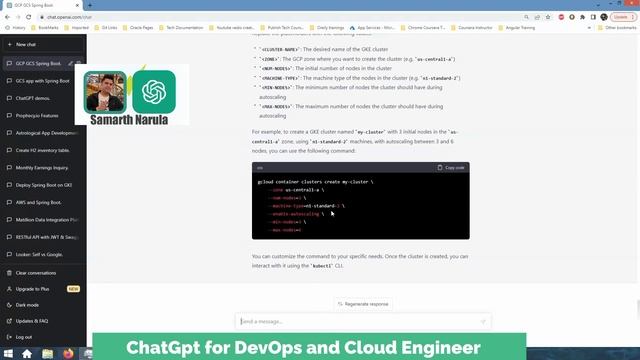This screenshot has width=640, height=360.
Task: Open the Windows Start menu
Action: tap(8, 353)
